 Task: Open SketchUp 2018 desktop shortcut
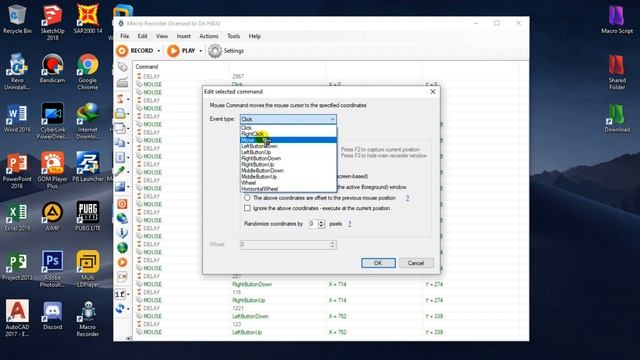(x=52, y=22)
